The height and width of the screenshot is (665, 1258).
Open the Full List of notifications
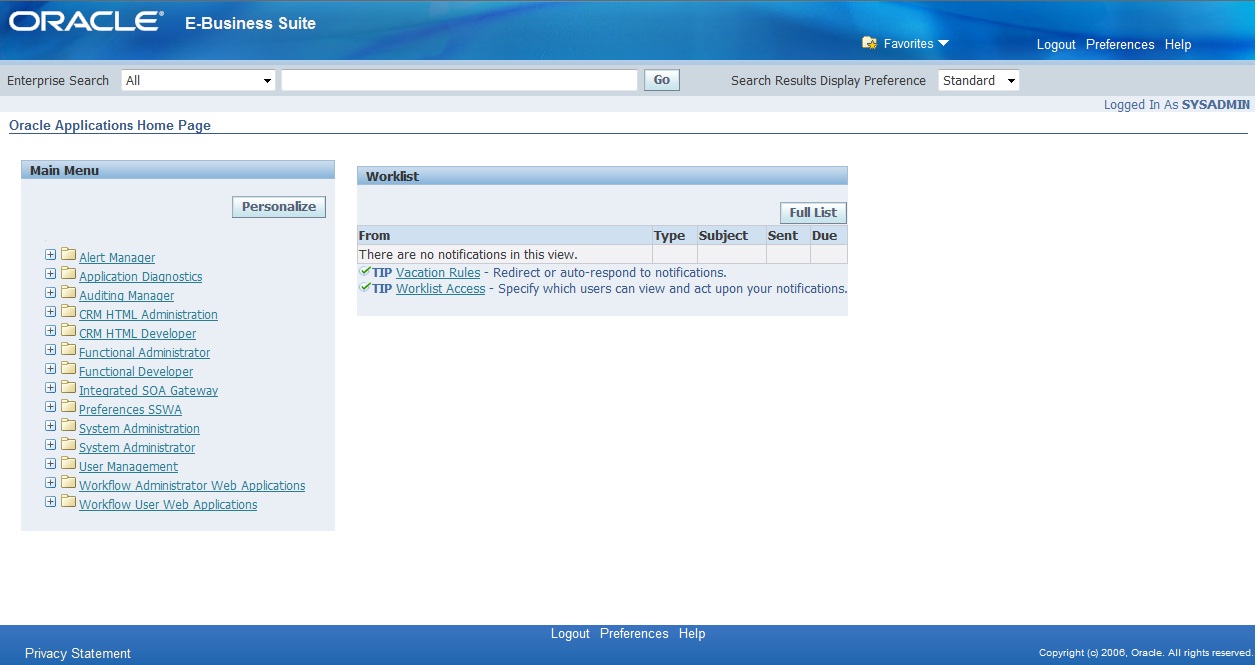click(x=811, y=212)
